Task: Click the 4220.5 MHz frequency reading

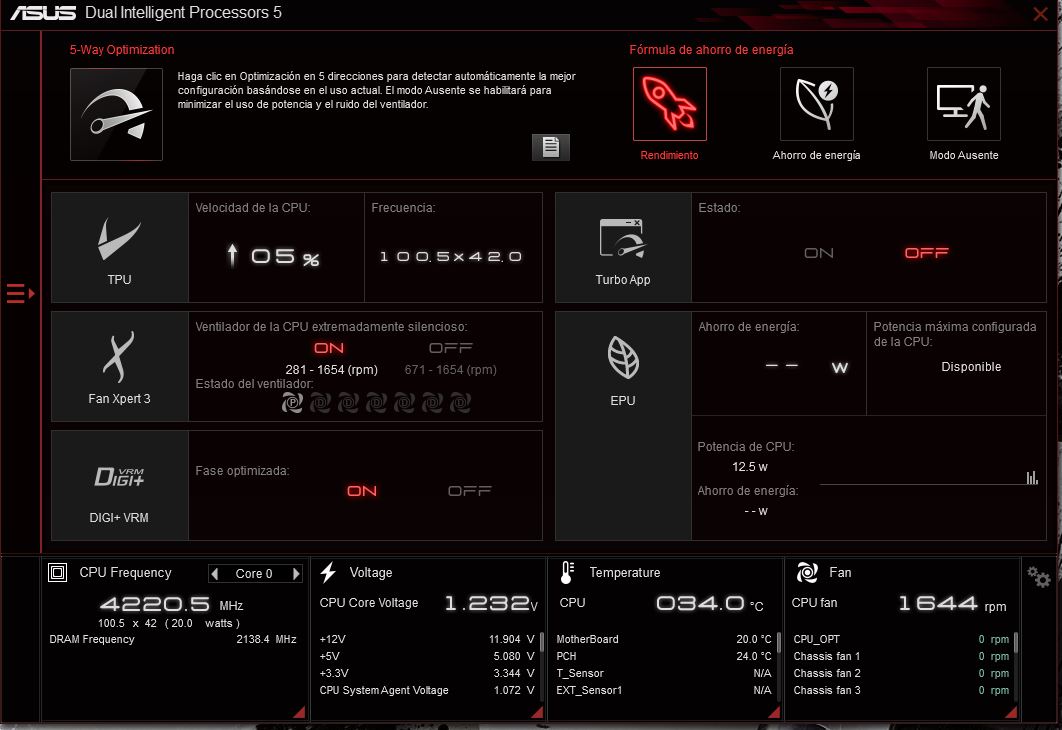Action: (171, 604)
